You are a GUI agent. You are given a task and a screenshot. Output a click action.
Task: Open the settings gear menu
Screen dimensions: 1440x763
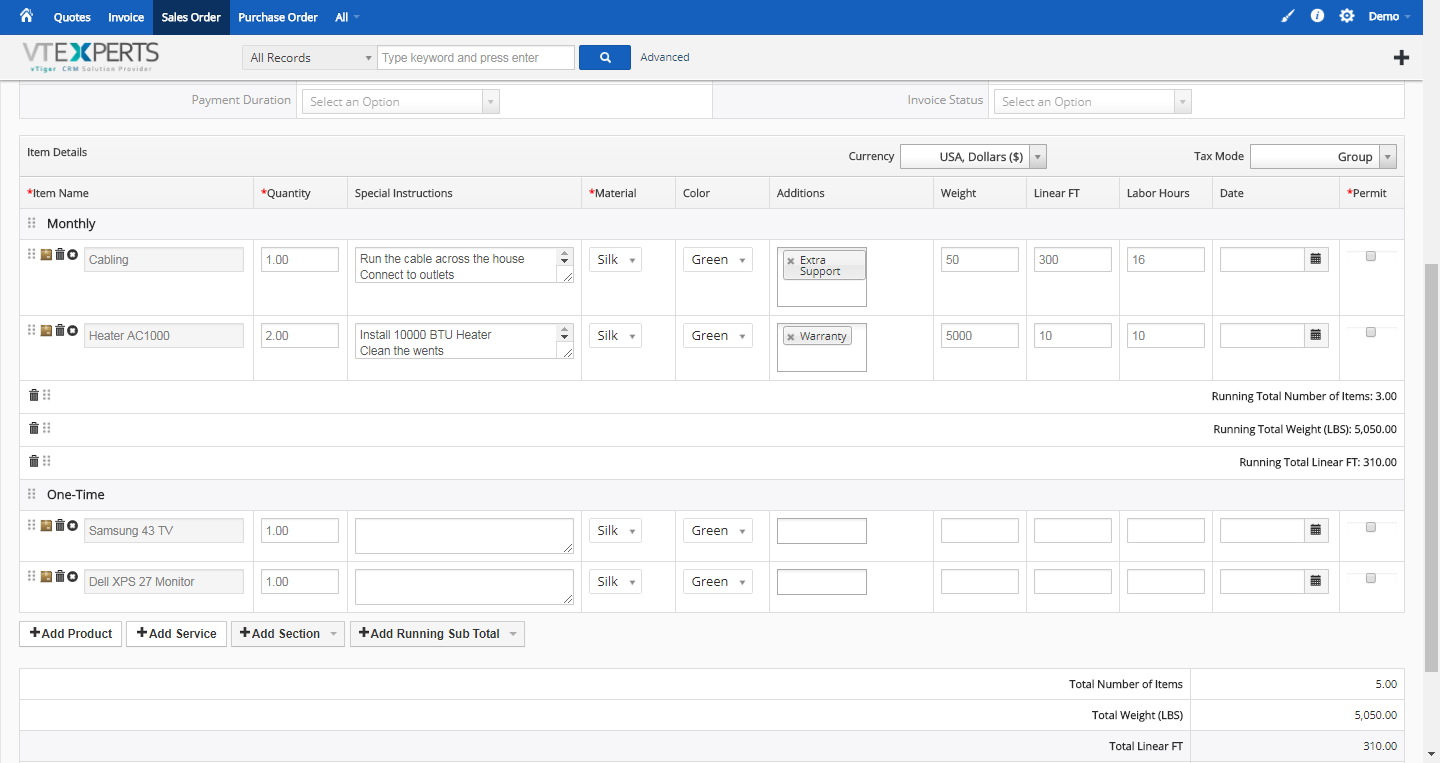(1346, 15)
